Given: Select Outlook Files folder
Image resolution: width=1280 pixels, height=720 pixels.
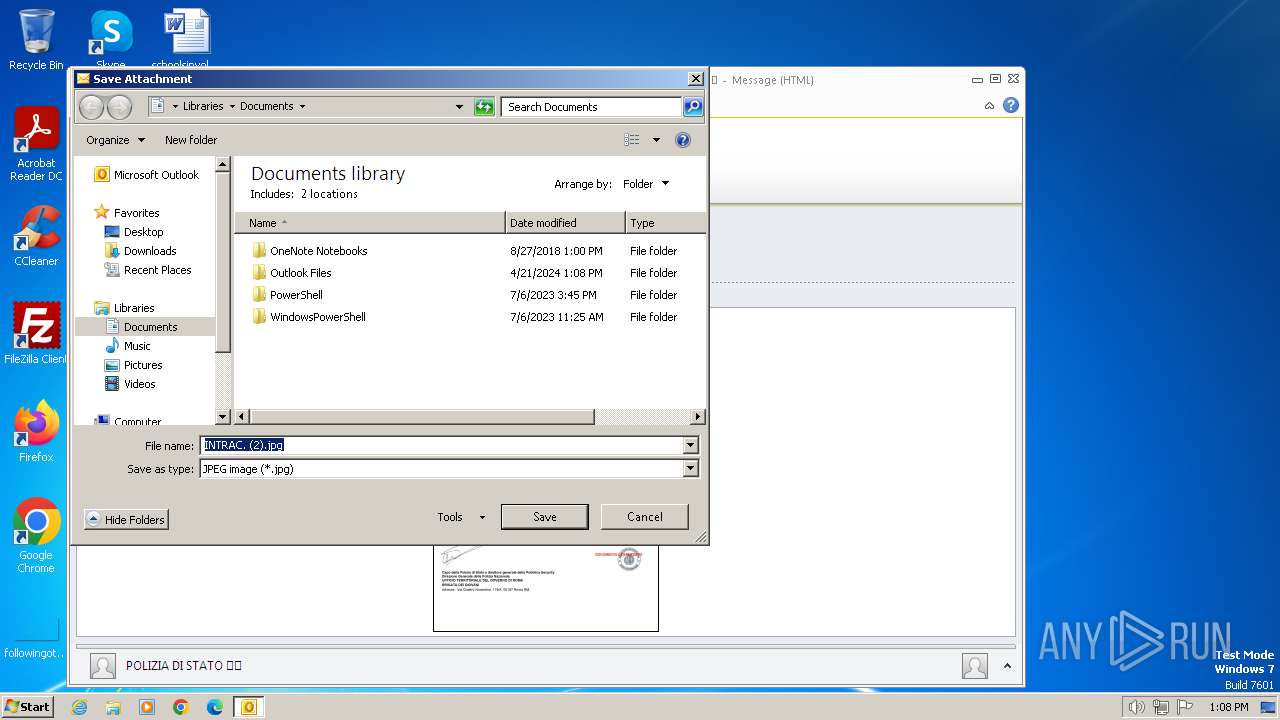Looking at the screenshot, I should click(300, 273).
